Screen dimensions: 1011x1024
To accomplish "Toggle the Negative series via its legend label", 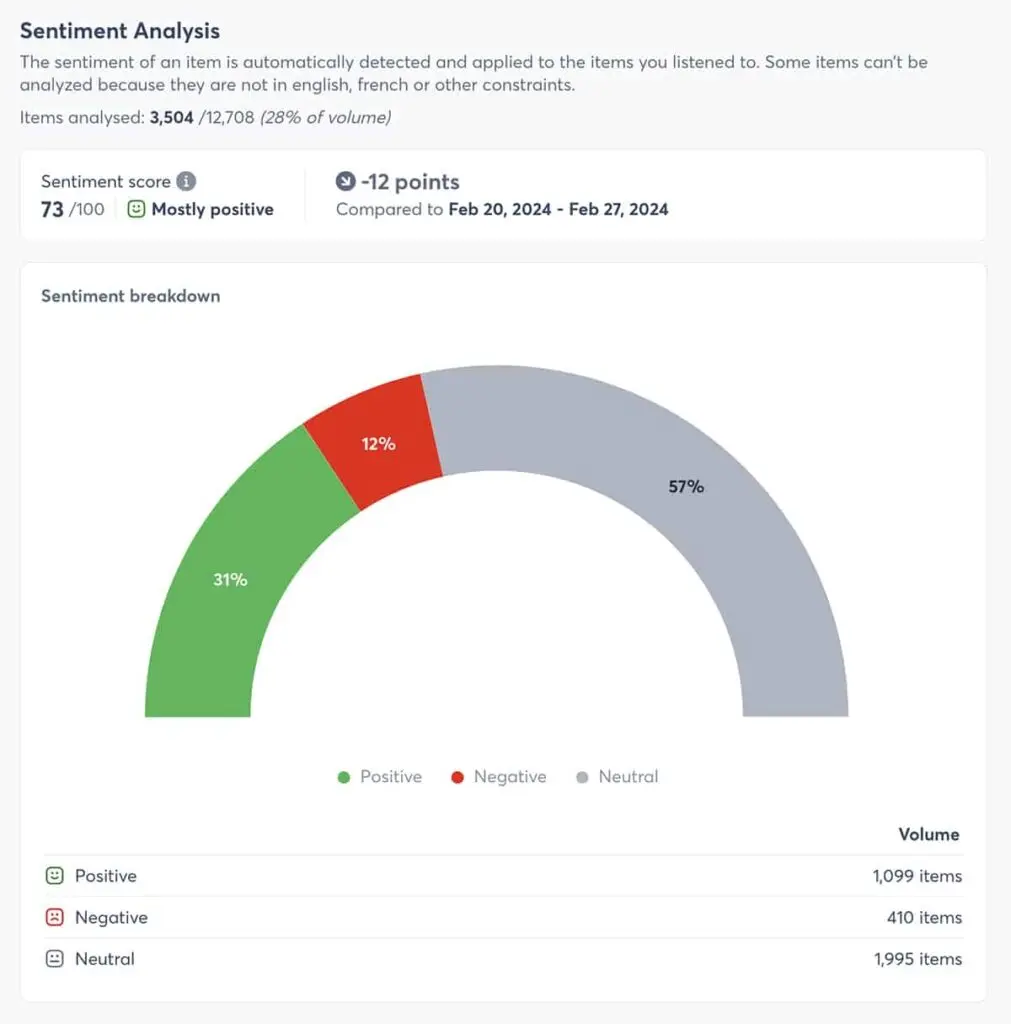I will coord(510,776).
